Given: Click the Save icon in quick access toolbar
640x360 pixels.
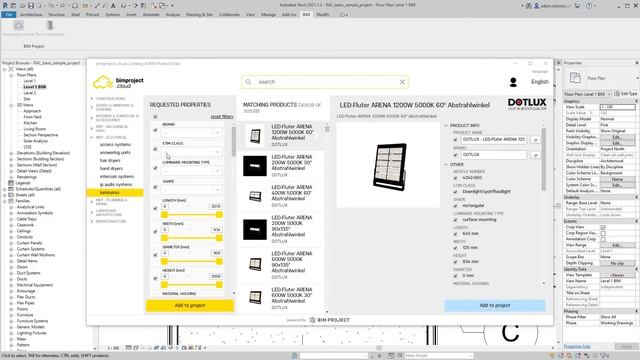Looking at the screenshot, I should click(x=31, y=6).
